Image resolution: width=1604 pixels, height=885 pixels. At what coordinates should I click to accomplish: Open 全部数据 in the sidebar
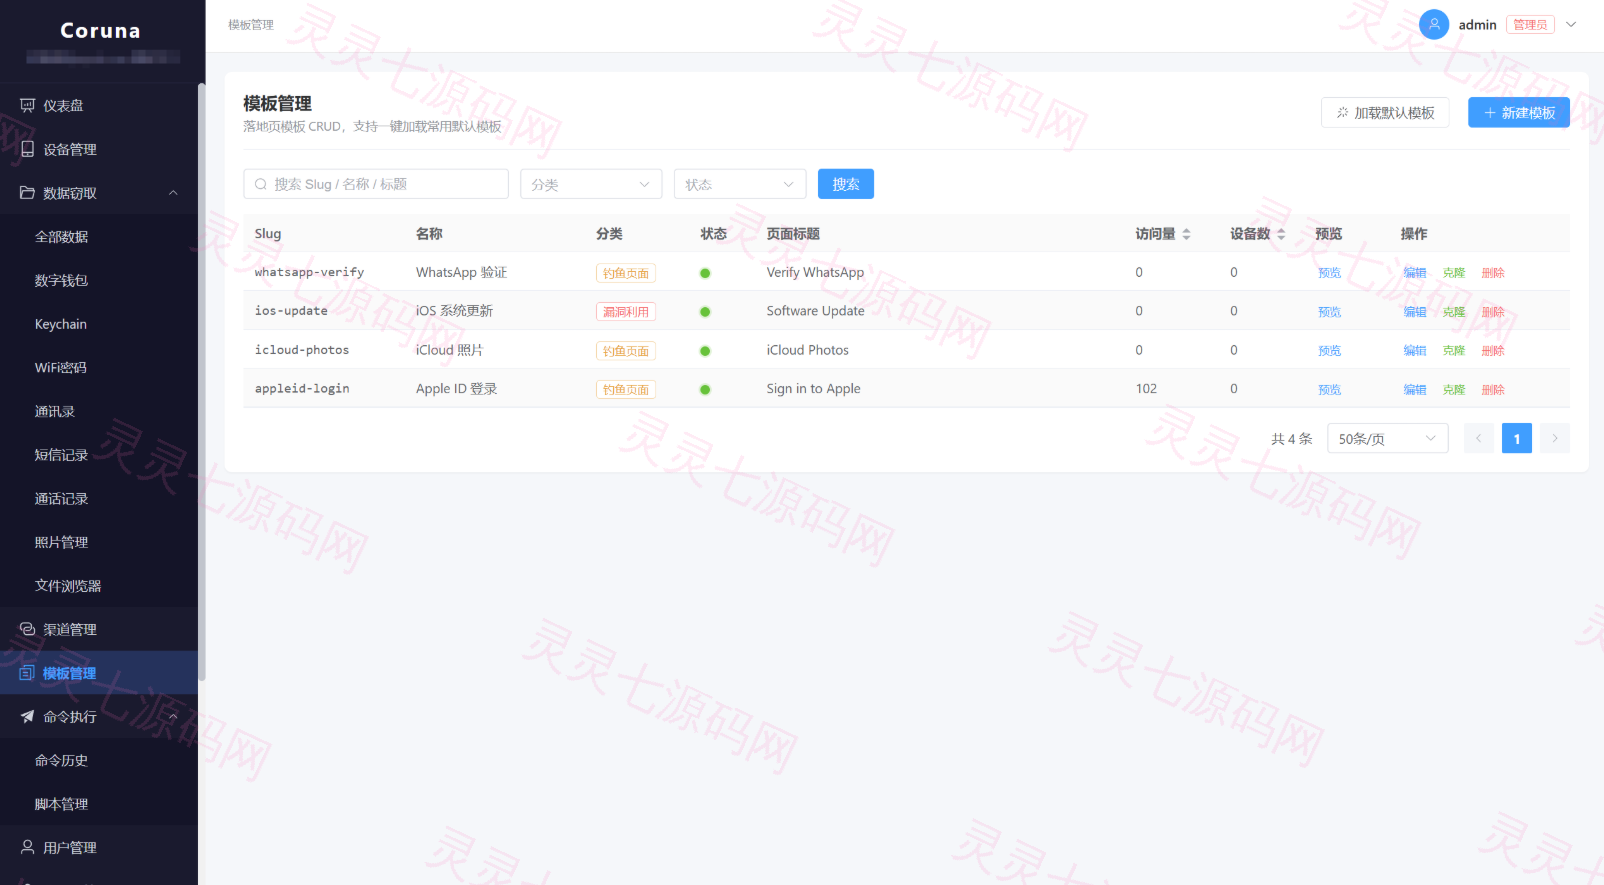(x=62, y=237)
